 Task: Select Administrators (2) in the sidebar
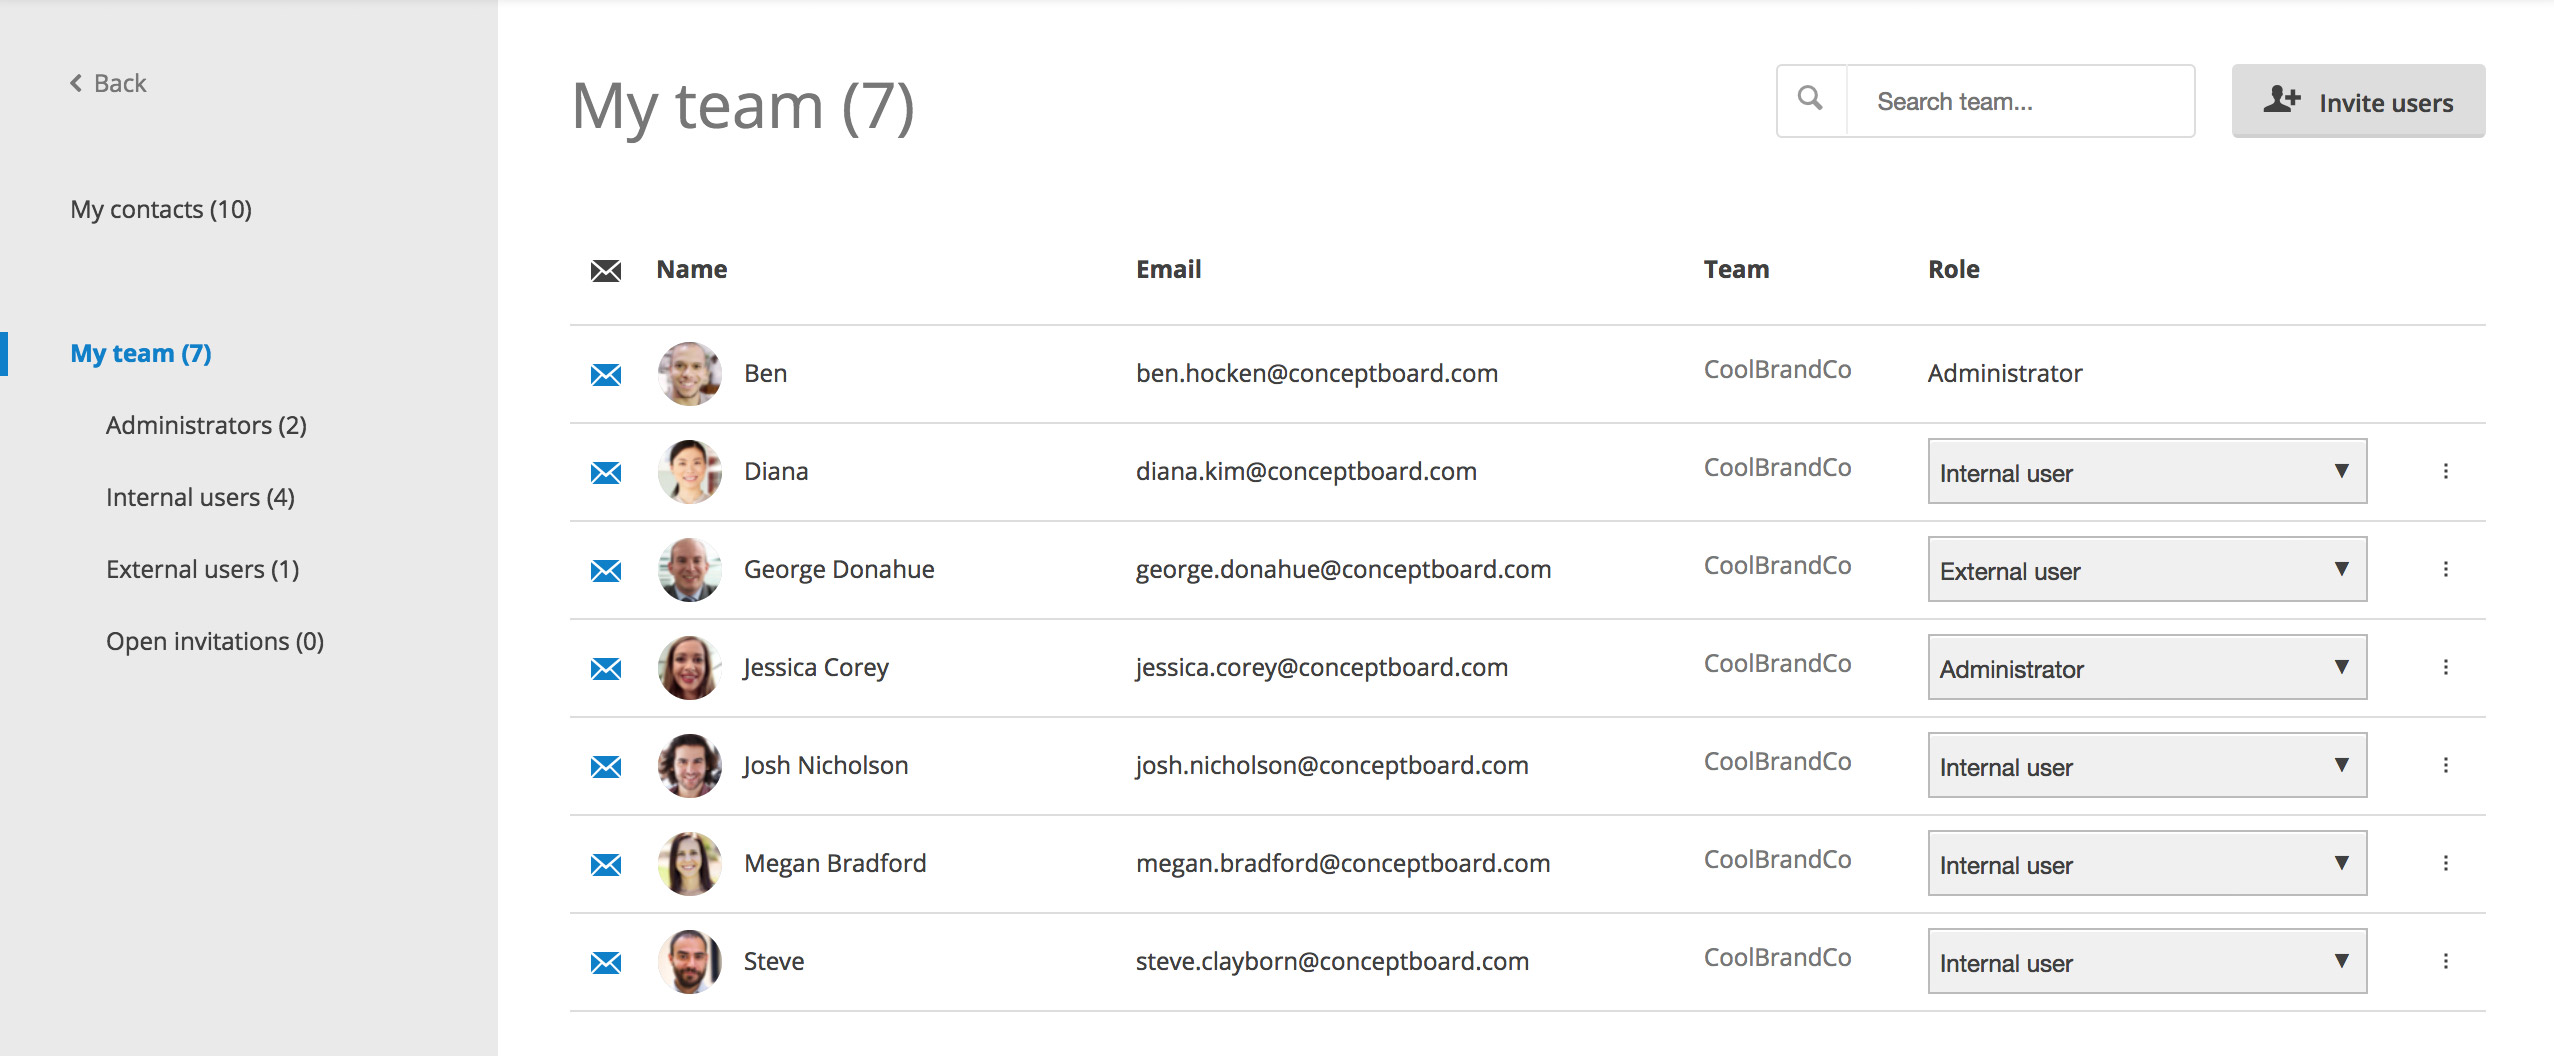point(206,425)
